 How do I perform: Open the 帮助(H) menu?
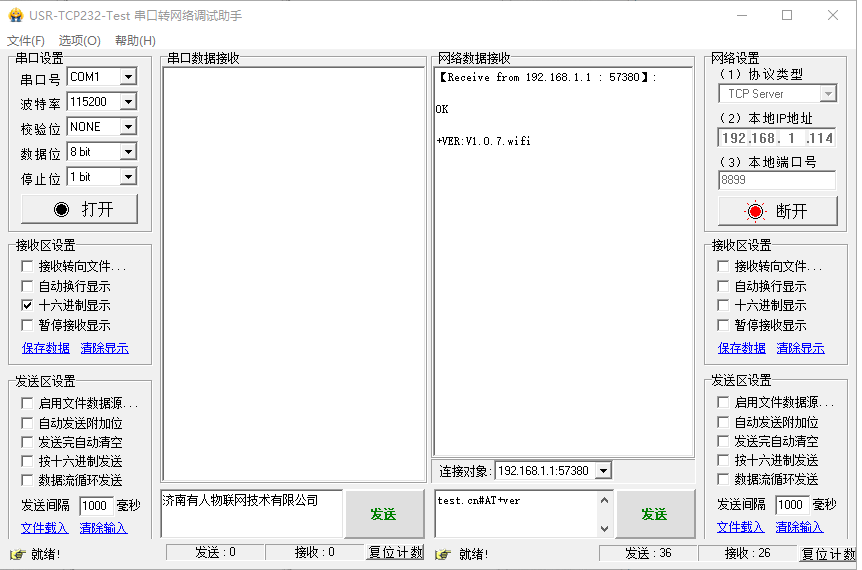[135, 41]
